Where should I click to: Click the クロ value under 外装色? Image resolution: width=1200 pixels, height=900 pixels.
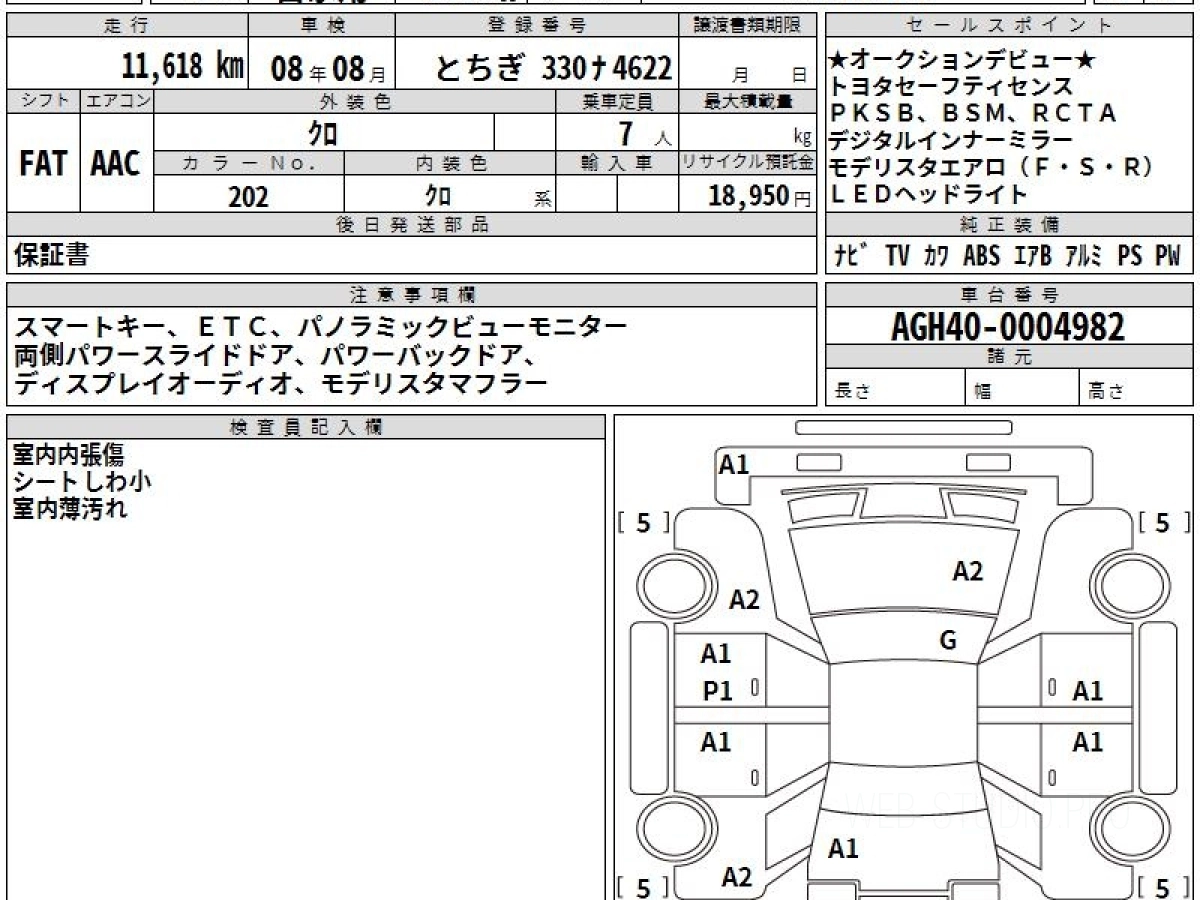(323, 133)
